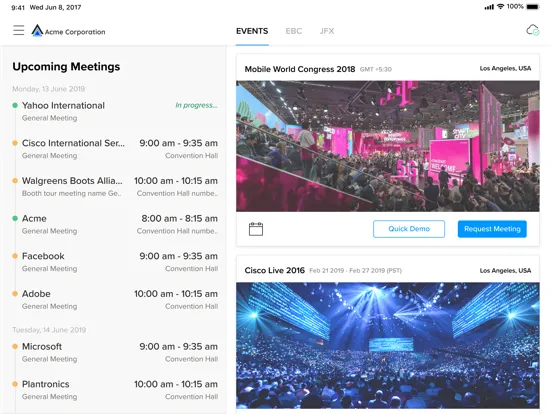552x414 pixels.
Task: Click the orange status dot beside Facebook
Action: point(15,256)
